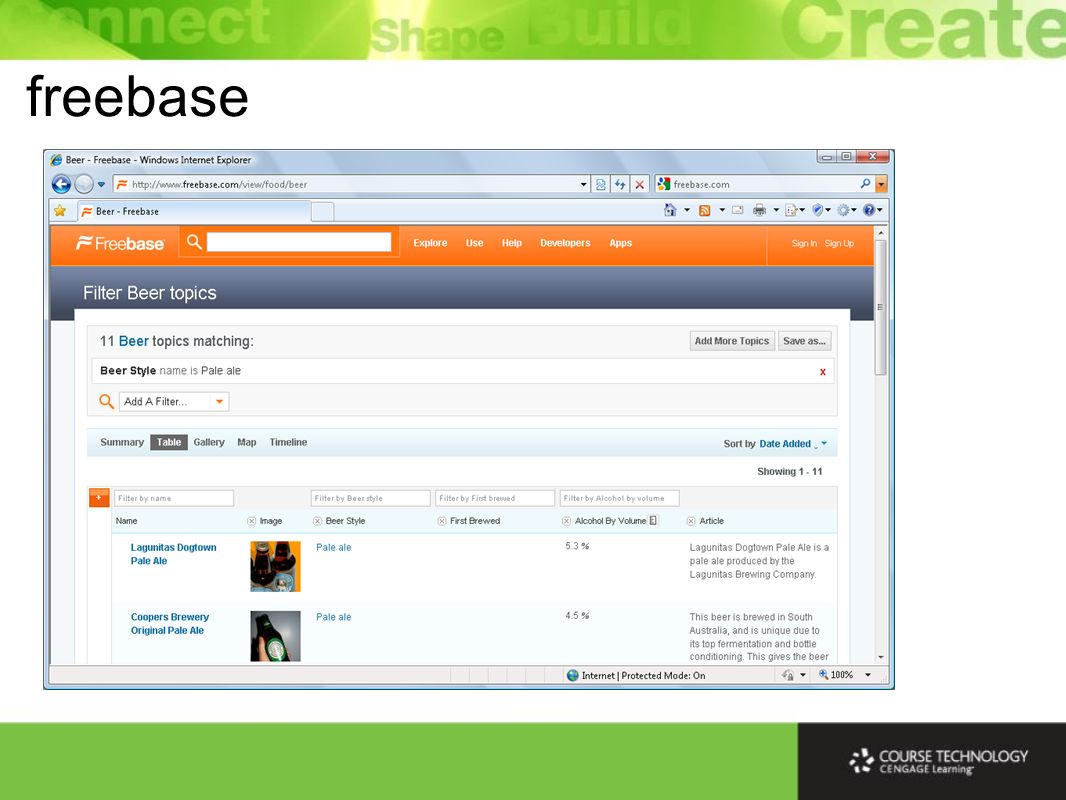Click the Filter by Alcohol by volume field
Image resolution: width=1066 pixels, height=800 pixels.
pos(619,498)
